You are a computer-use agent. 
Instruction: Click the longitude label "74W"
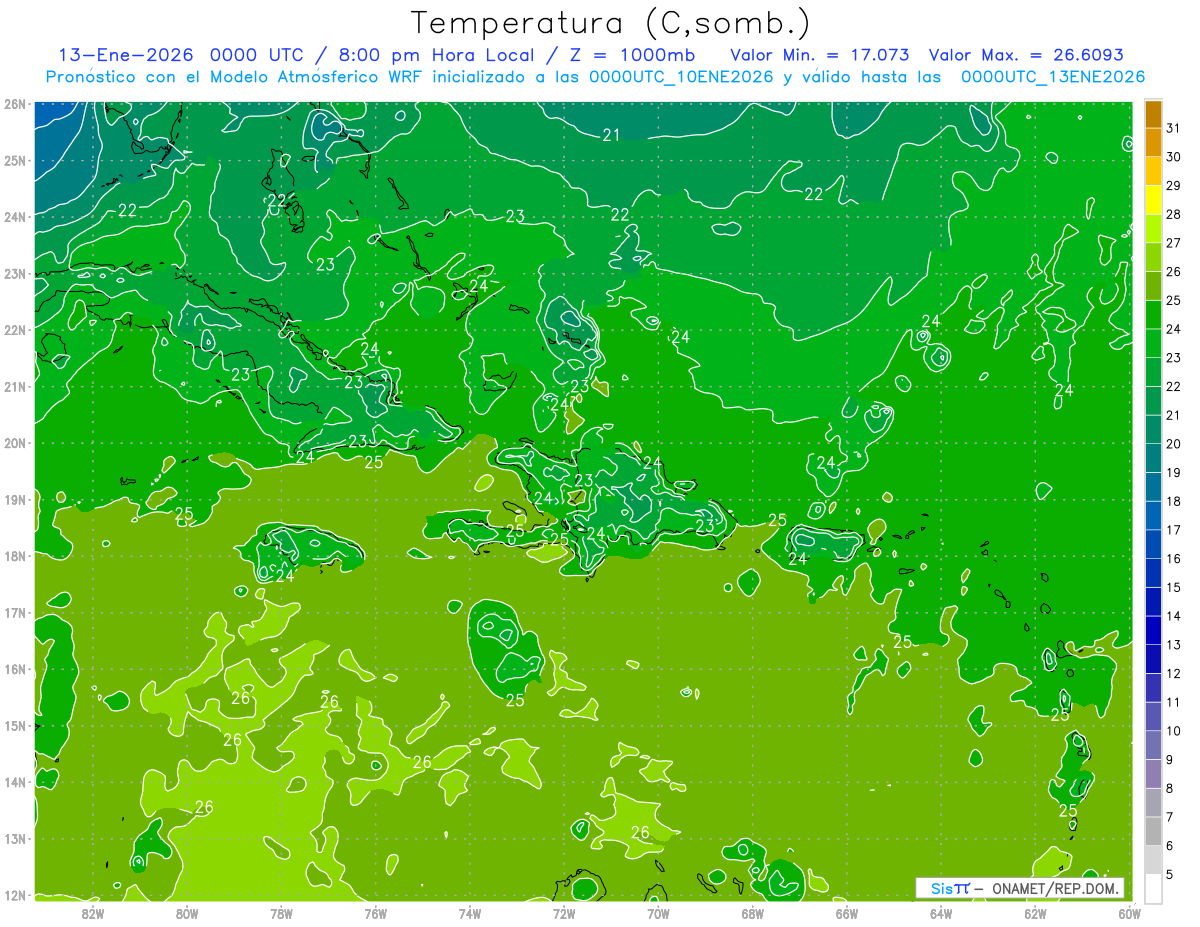[469, 912]
